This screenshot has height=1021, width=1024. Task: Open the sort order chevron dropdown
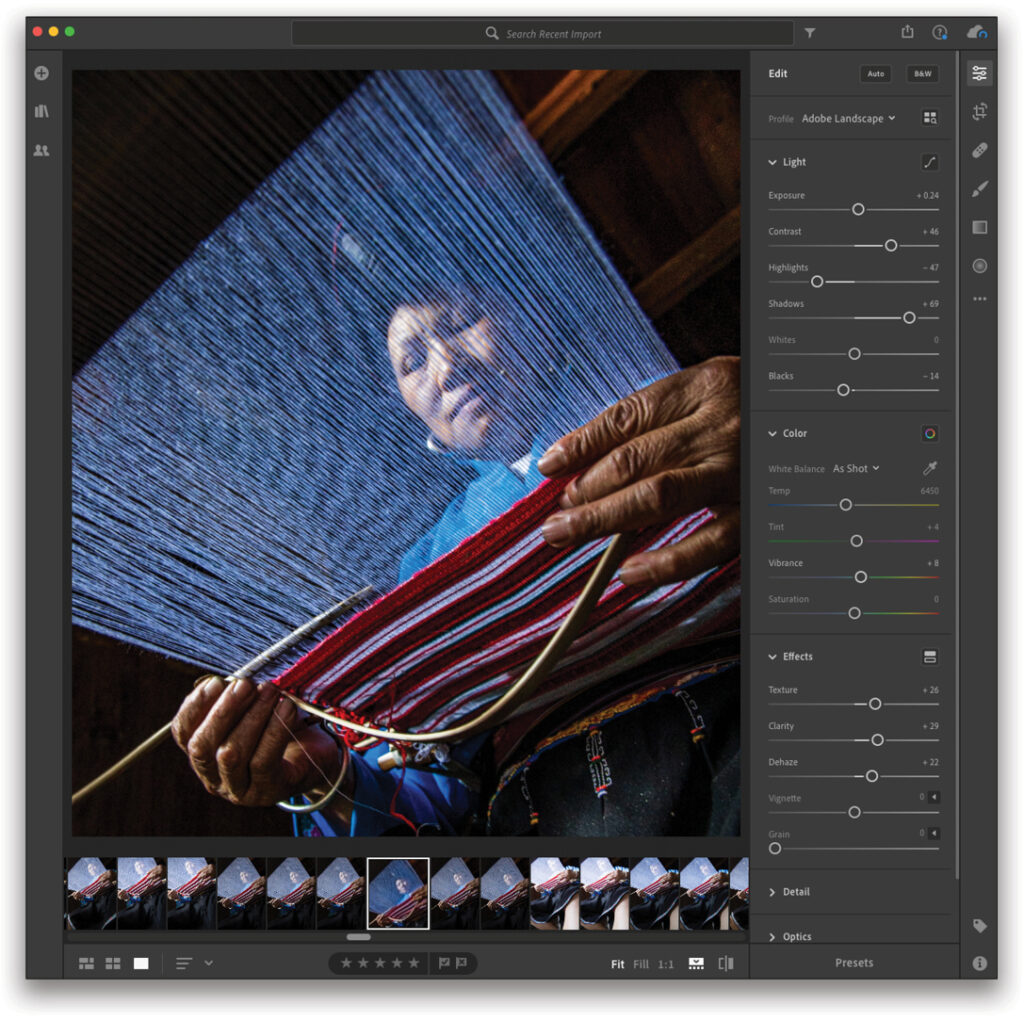(208, 963)
